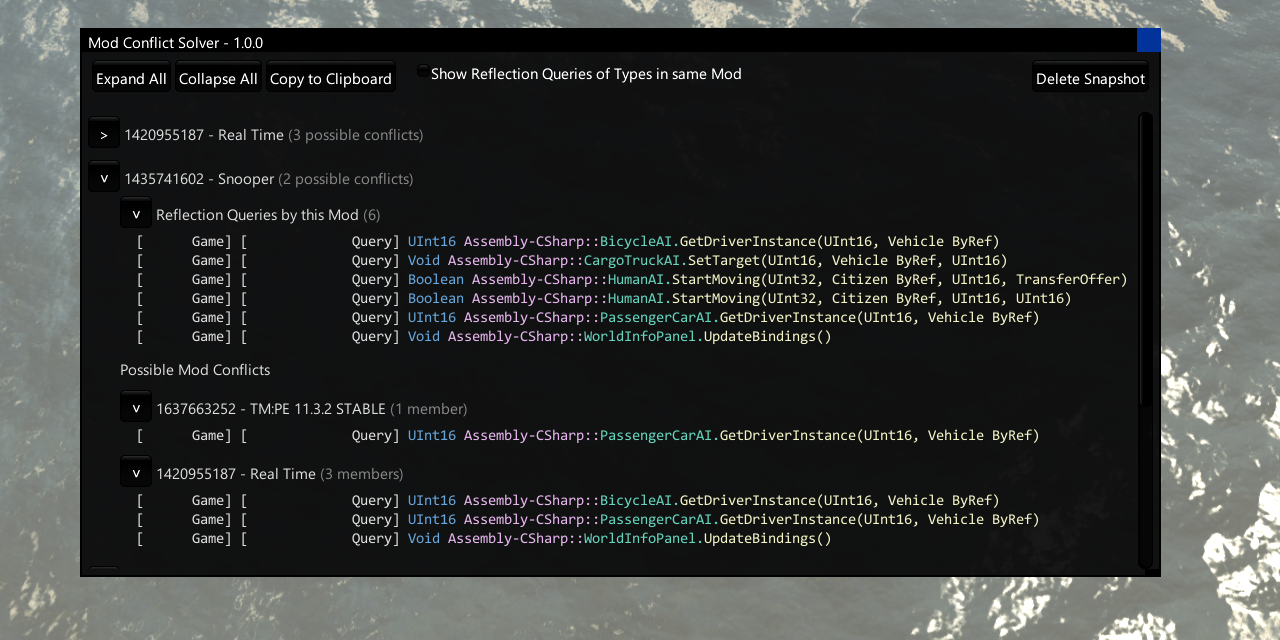
Task: Click the Collapse All button
Action: pyautogui.click(x=218, y=77)
